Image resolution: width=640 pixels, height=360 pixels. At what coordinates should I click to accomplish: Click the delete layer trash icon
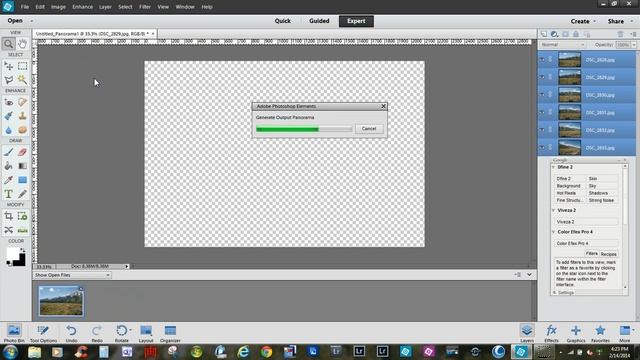(x=620, y=34)
